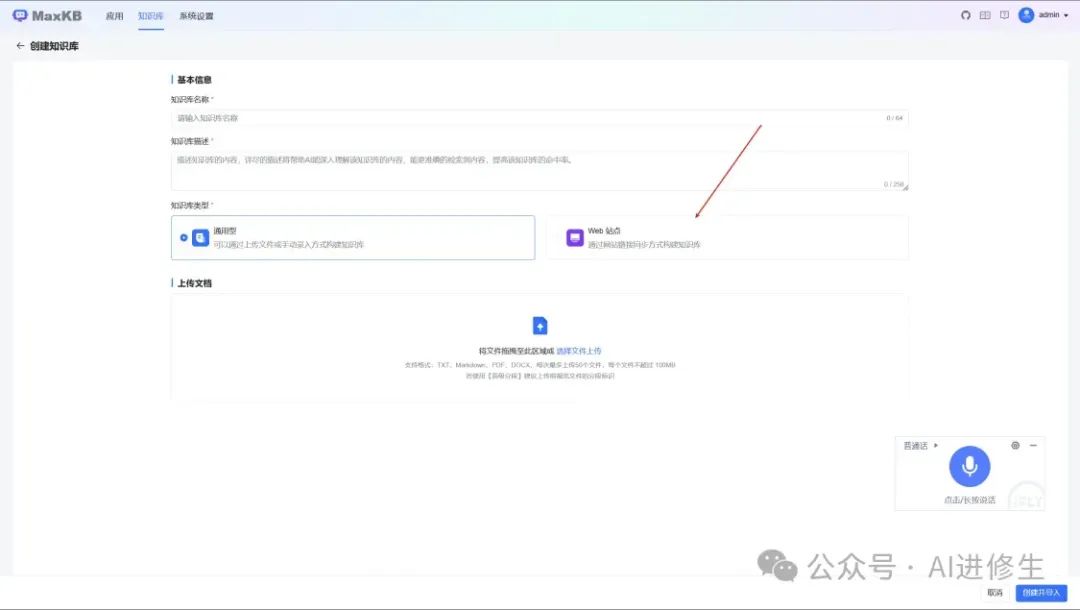
Task: Focus the 知识库描述 text area
Action: pos(539,171)
